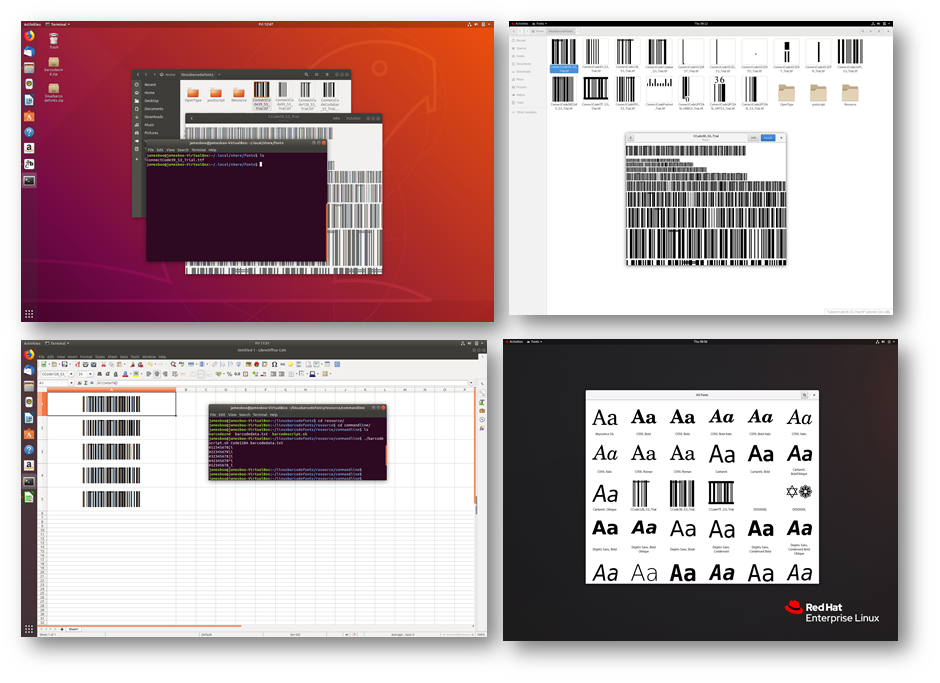This screenshot has width=940, height=683.
Task: Apply percent format using the Calc % icon
Action: pyautogui.click(x=229, y=374)
